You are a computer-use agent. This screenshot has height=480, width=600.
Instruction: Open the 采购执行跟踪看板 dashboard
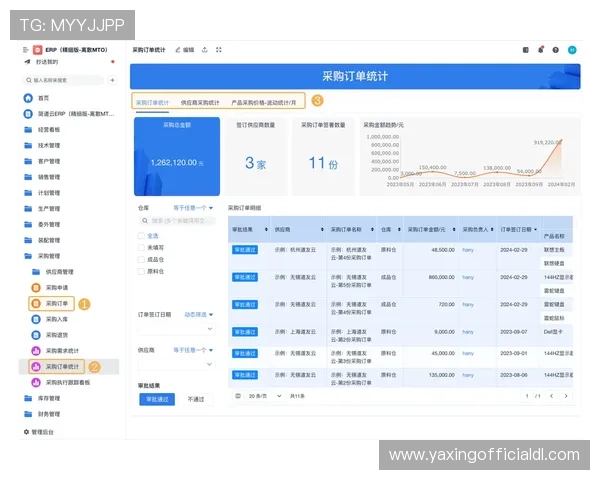60,382
